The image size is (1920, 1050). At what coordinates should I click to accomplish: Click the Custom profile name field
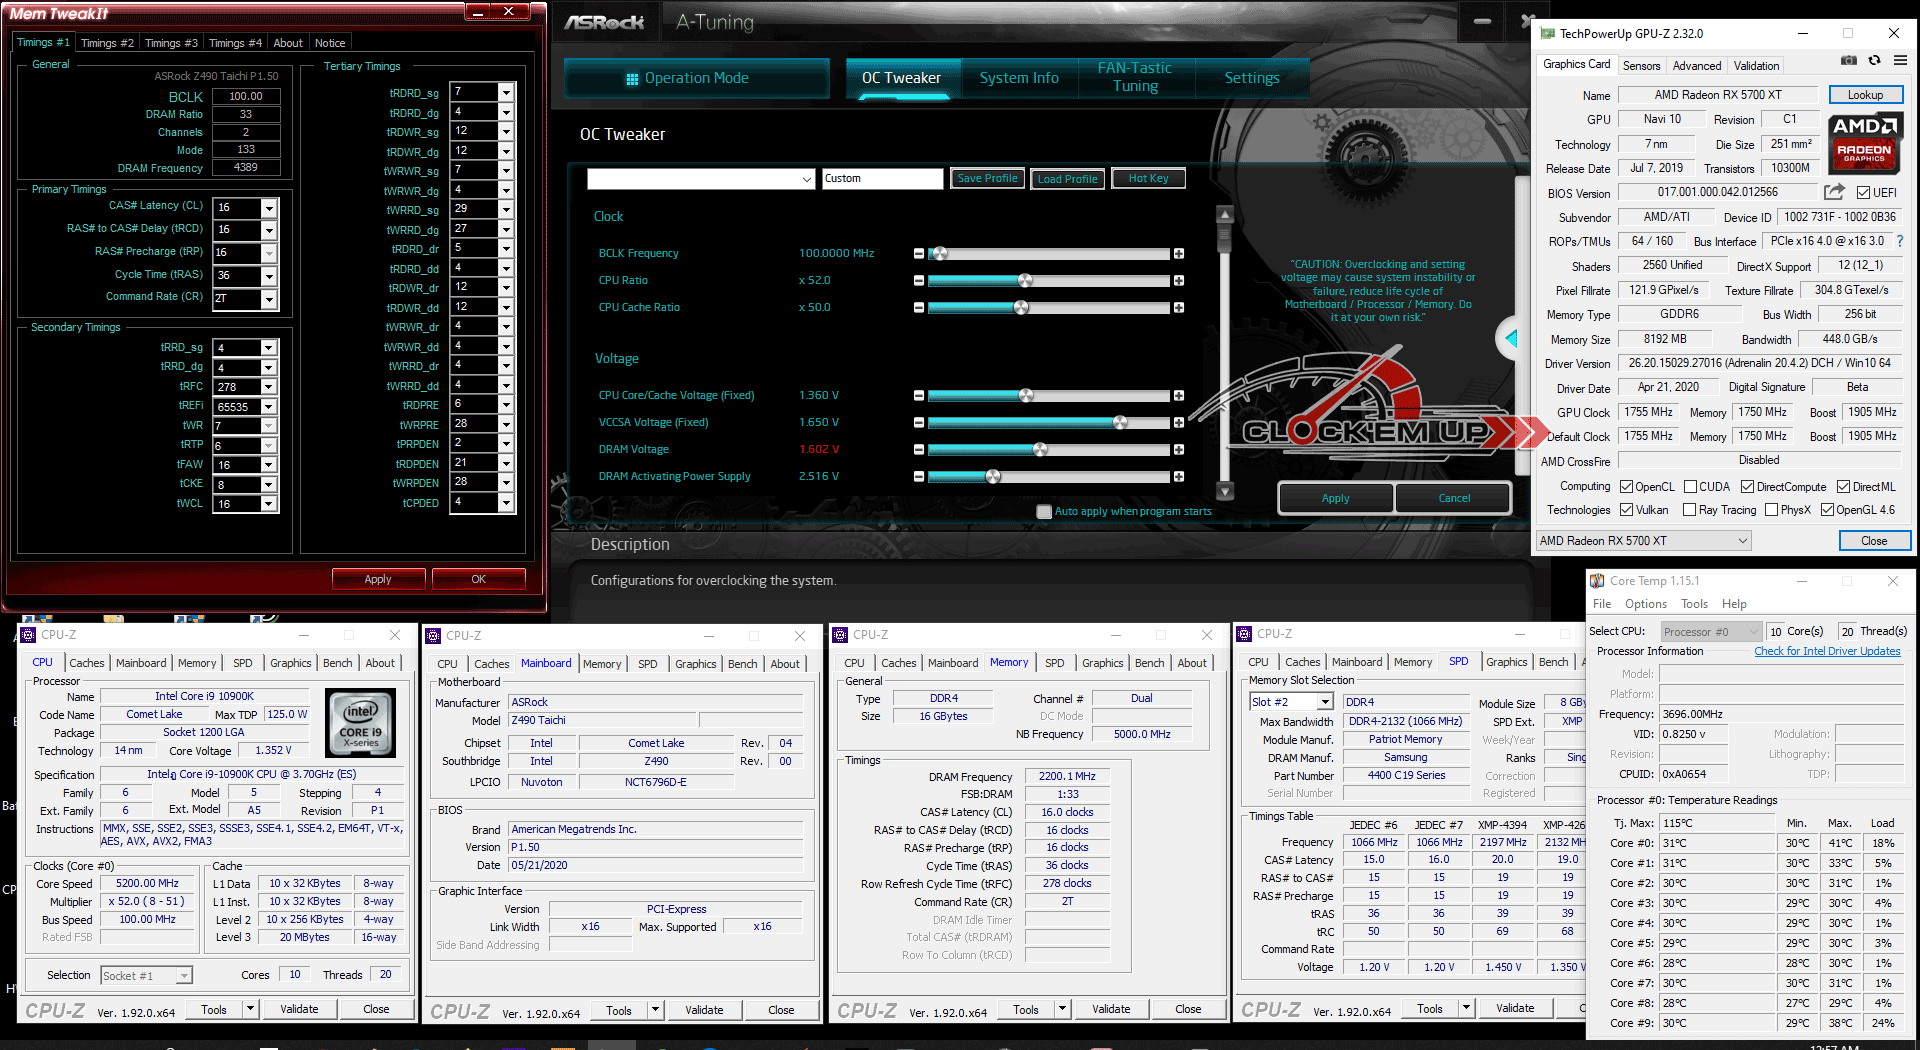[x=881, y=179]
